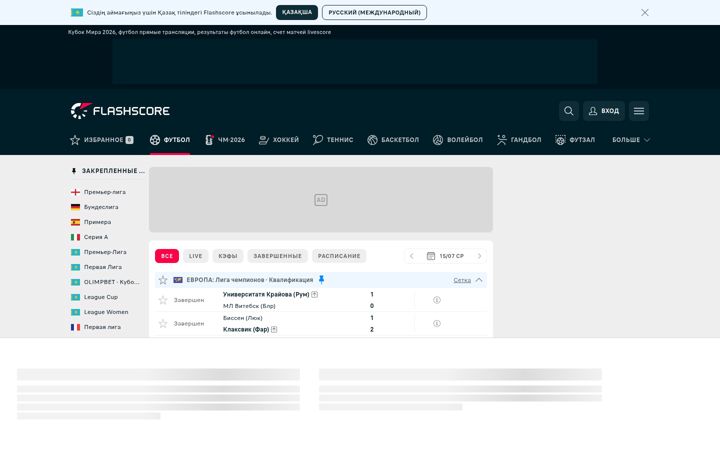Open OLIMPBET - Кубок league
This screenshot has width=720, height=450.
click(x=111, y=282)
